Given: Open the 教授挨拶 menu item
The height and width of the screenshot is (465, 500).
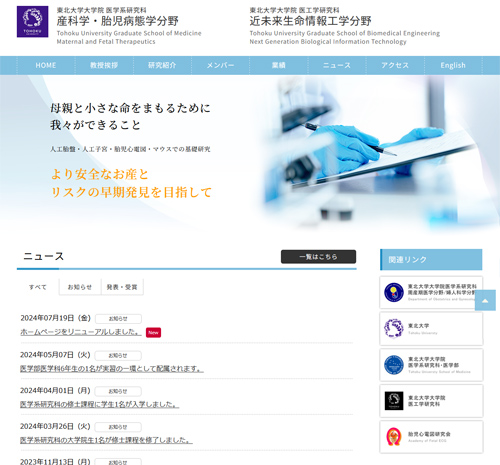Looking at the screenshot, I should (104, 65).
